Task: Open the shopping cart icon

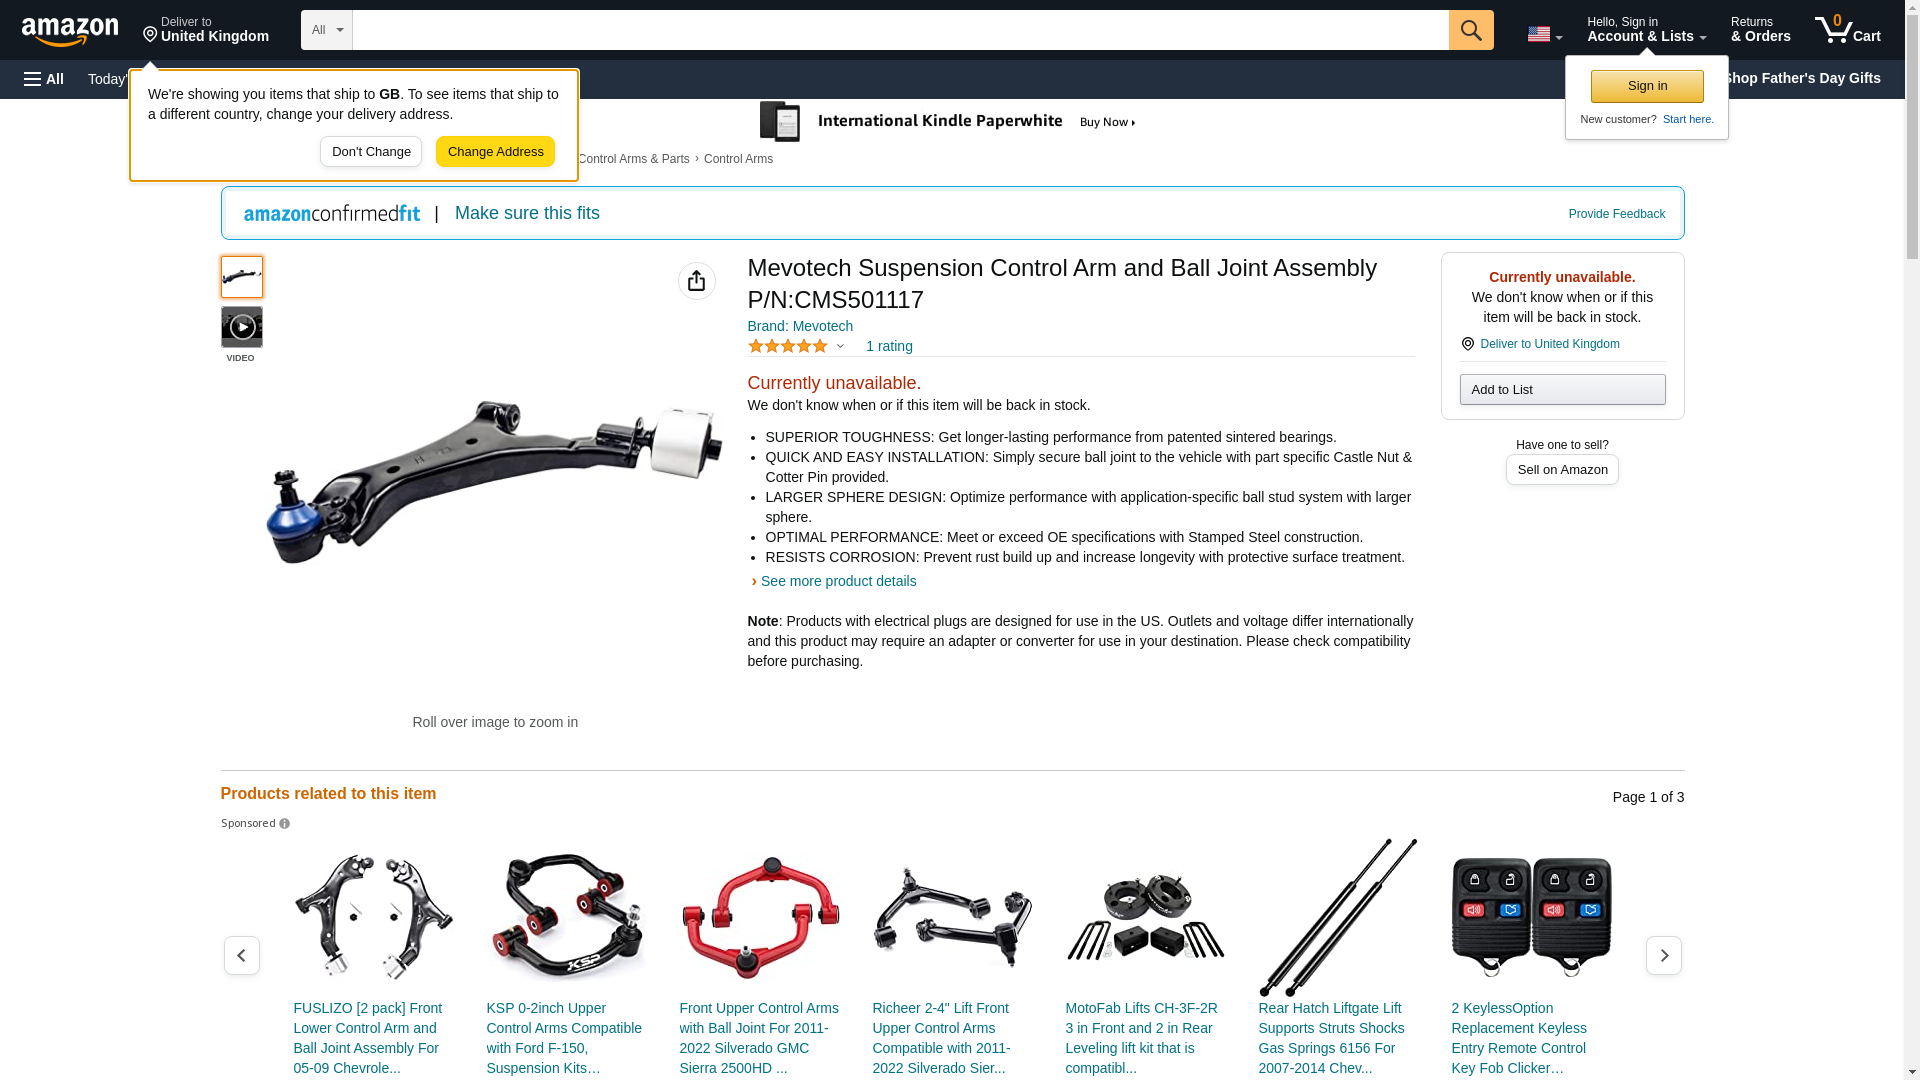Action: [1848, 30]
